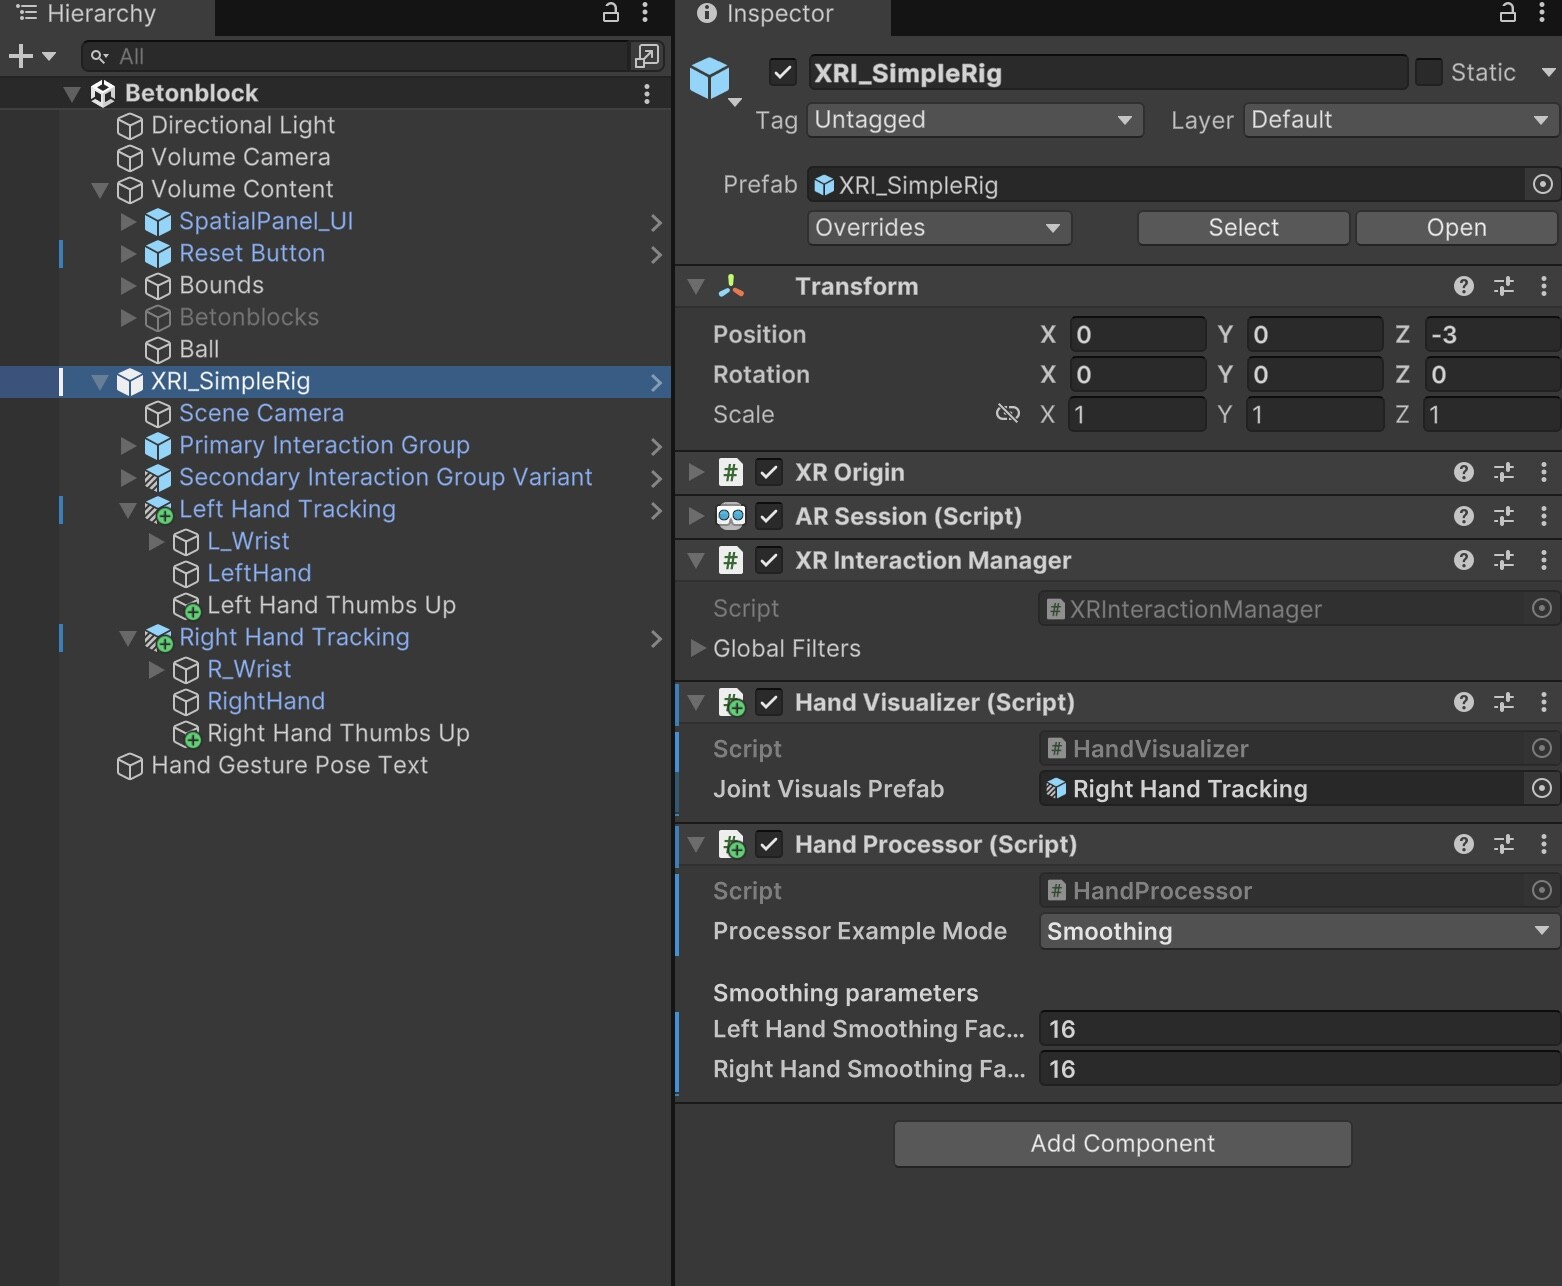Click the Transform component icon

[x=732, y=286]
